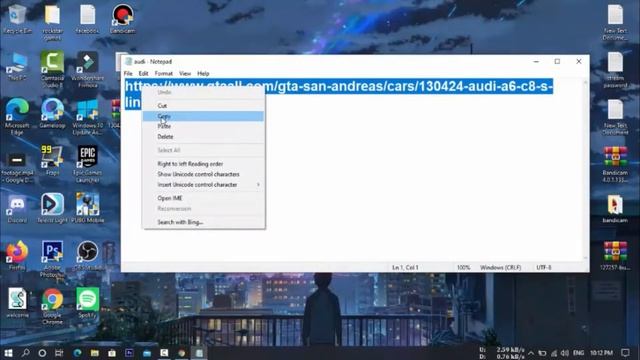Click the Windows (CRLF) status entry

[501, 268]
